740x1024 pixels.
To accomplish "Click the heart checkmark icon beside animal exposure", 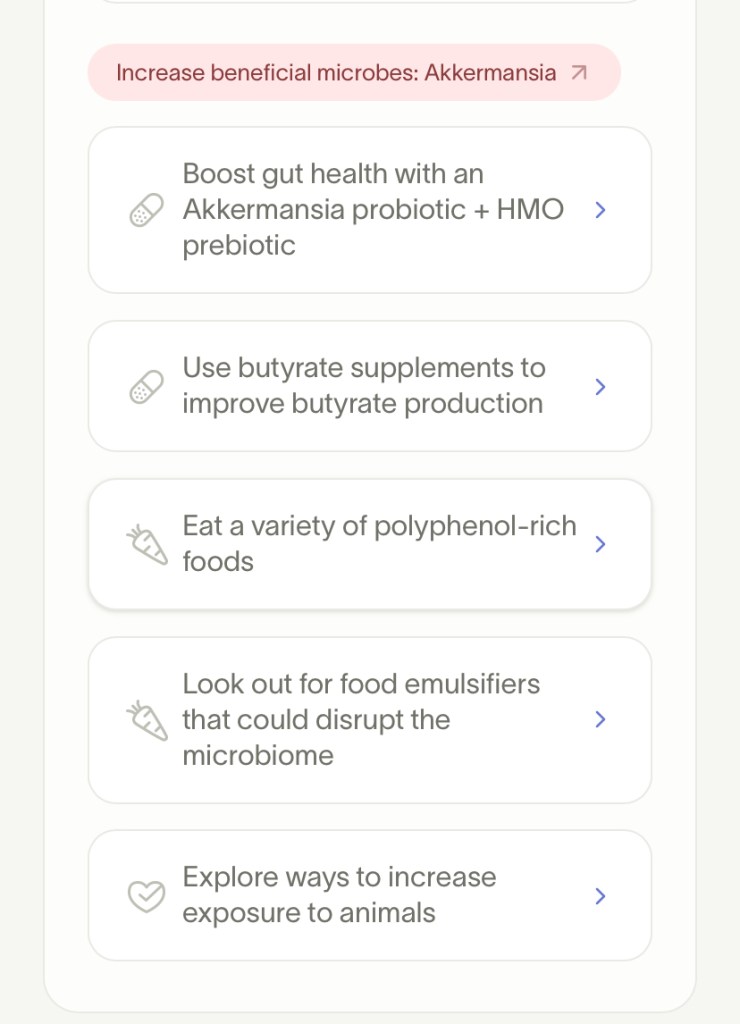I will coord(146,896).
